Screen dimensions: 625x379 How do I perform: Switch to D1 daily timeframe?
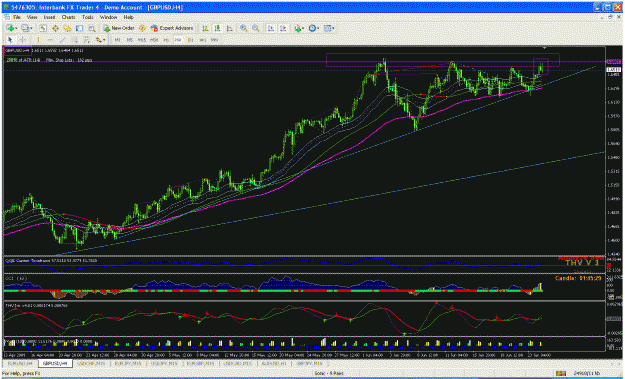(191, 40)
